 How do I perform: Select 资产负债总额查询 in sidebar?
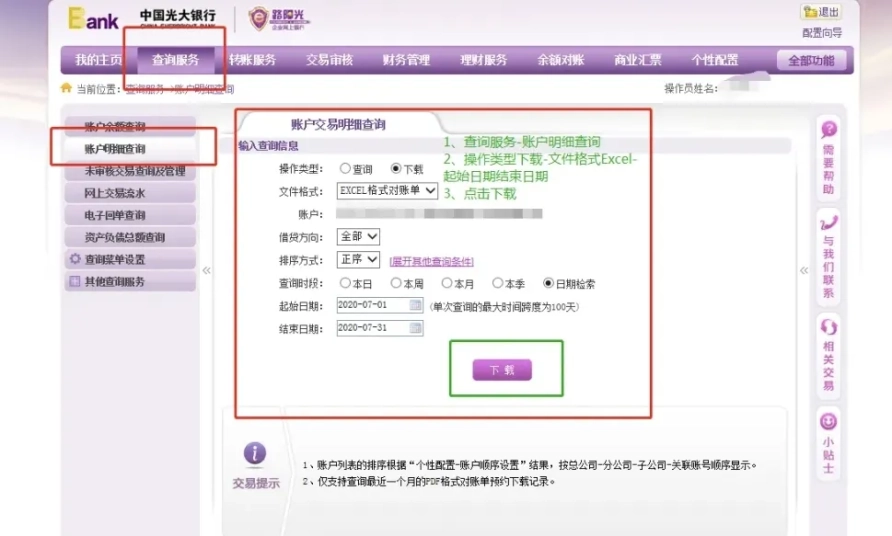tap(131, 237)
